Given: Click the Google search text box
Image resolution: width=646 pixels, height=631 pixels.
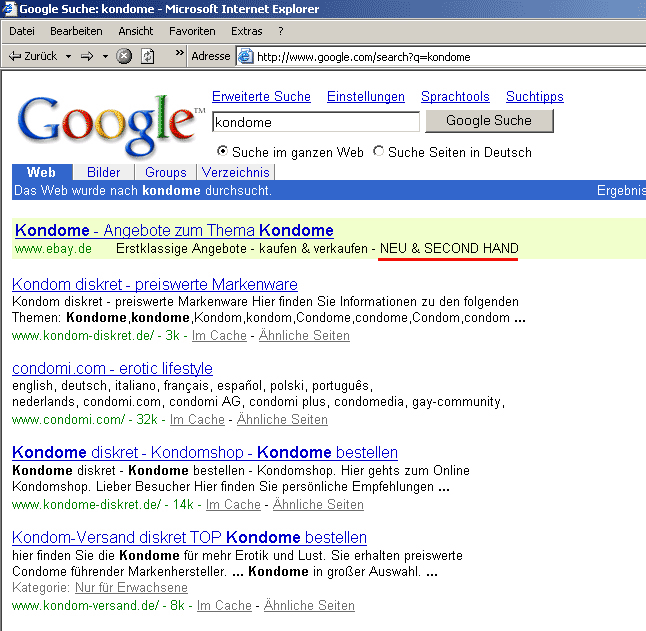Looking at the screenshot, I should [x=316, y=122].
